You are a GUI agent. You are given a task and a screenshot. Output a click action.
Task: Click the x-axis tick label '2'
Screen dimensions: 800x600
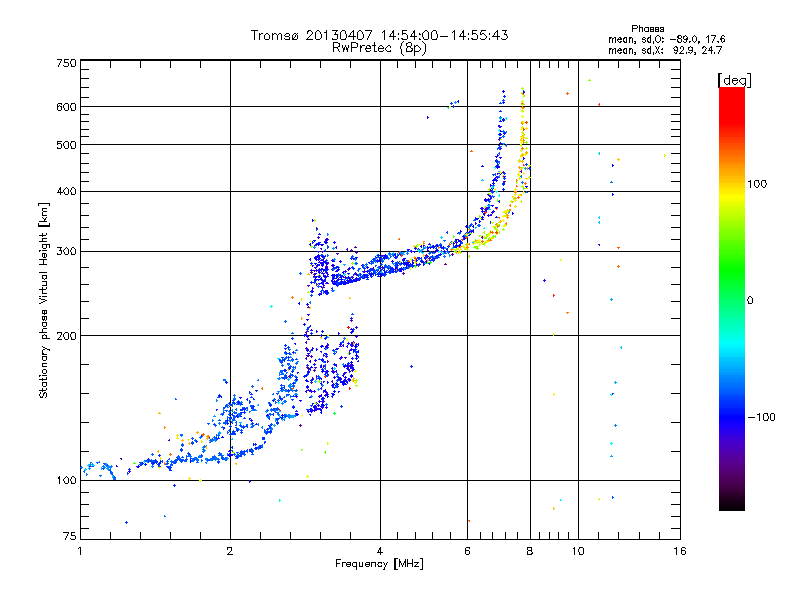tap(230, 551)
